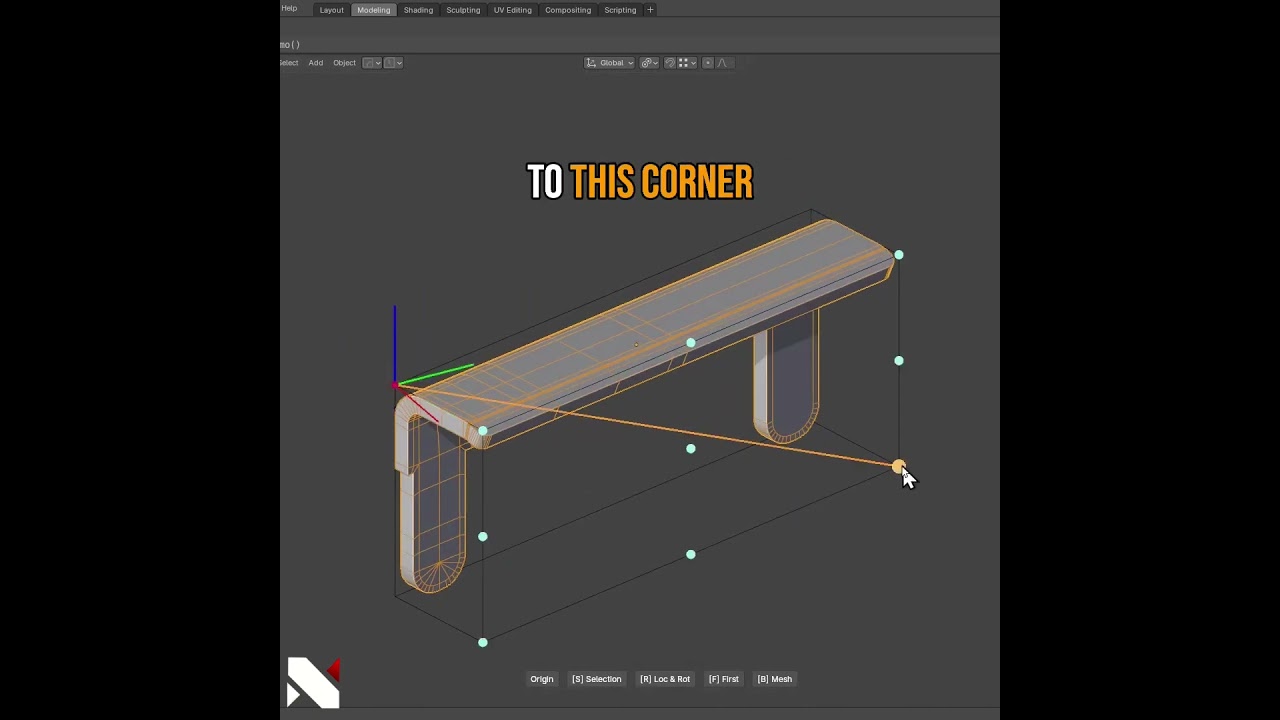Open the pivot point dropdown
The image size is (1280, 720).
click(x=648, y=63)
